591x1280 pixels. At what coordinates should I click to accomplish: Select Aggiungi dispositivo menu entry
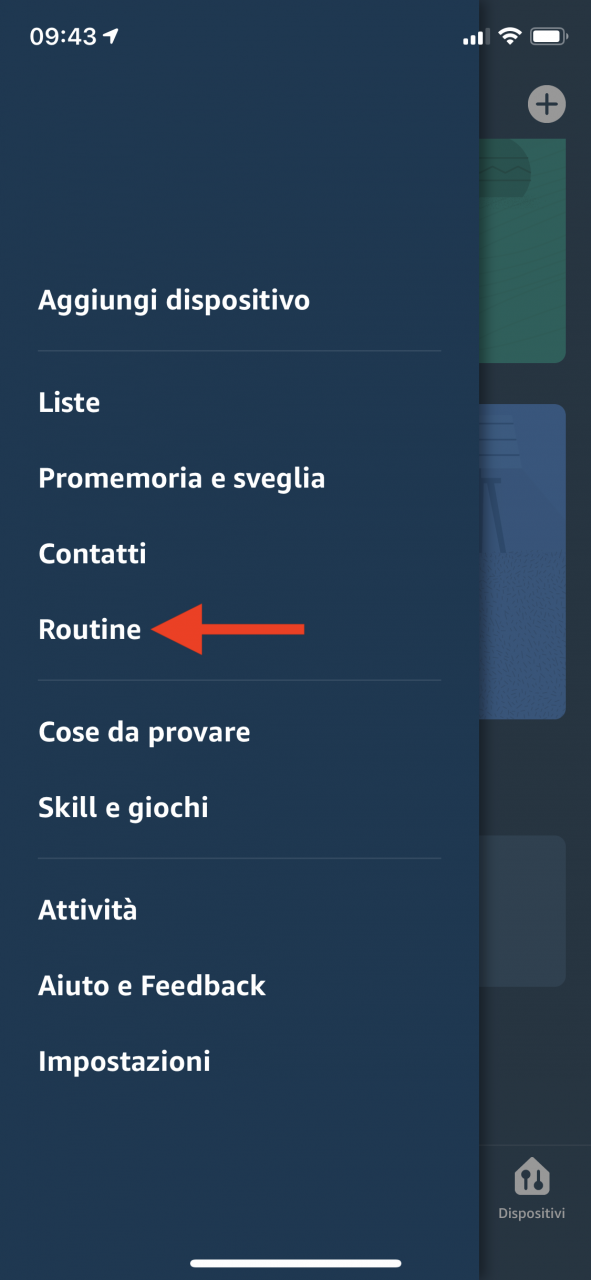[174, 300]
